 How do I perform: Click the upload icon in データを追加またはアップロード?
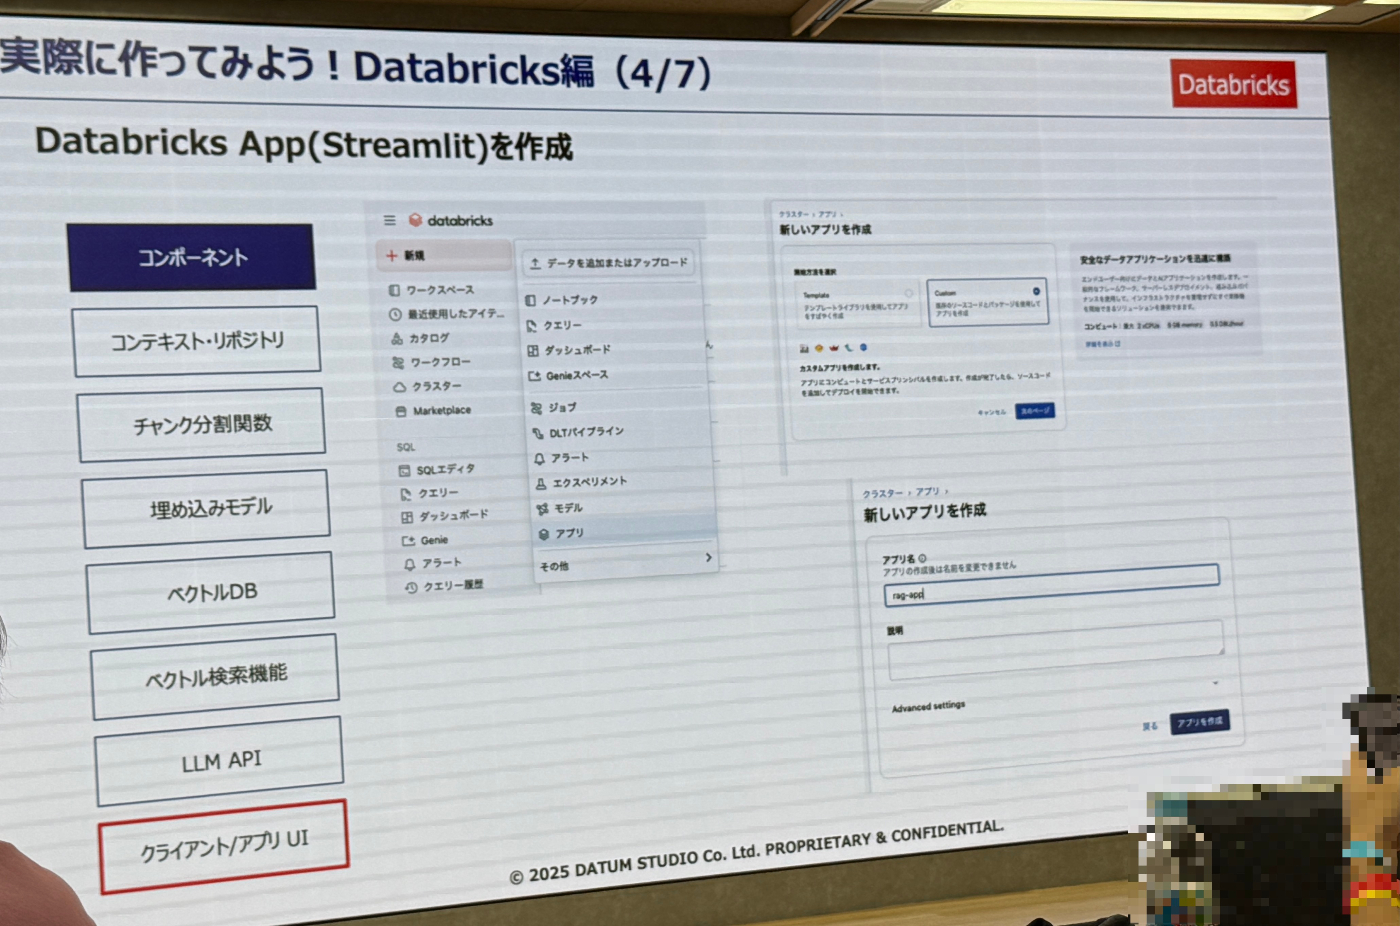(535, 263)
